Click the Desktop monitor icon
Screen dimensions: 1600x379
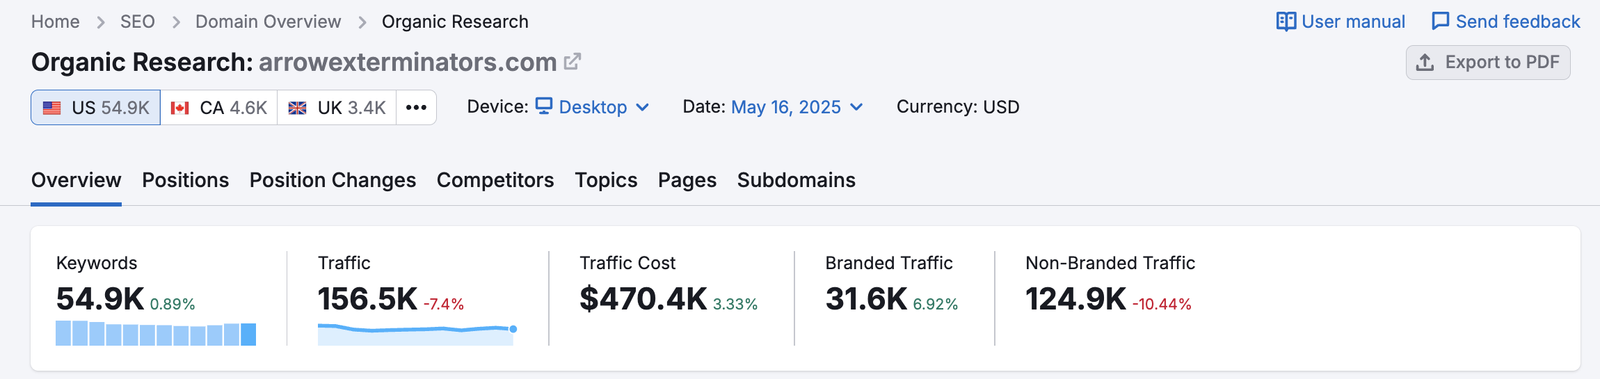coord(544,106)
